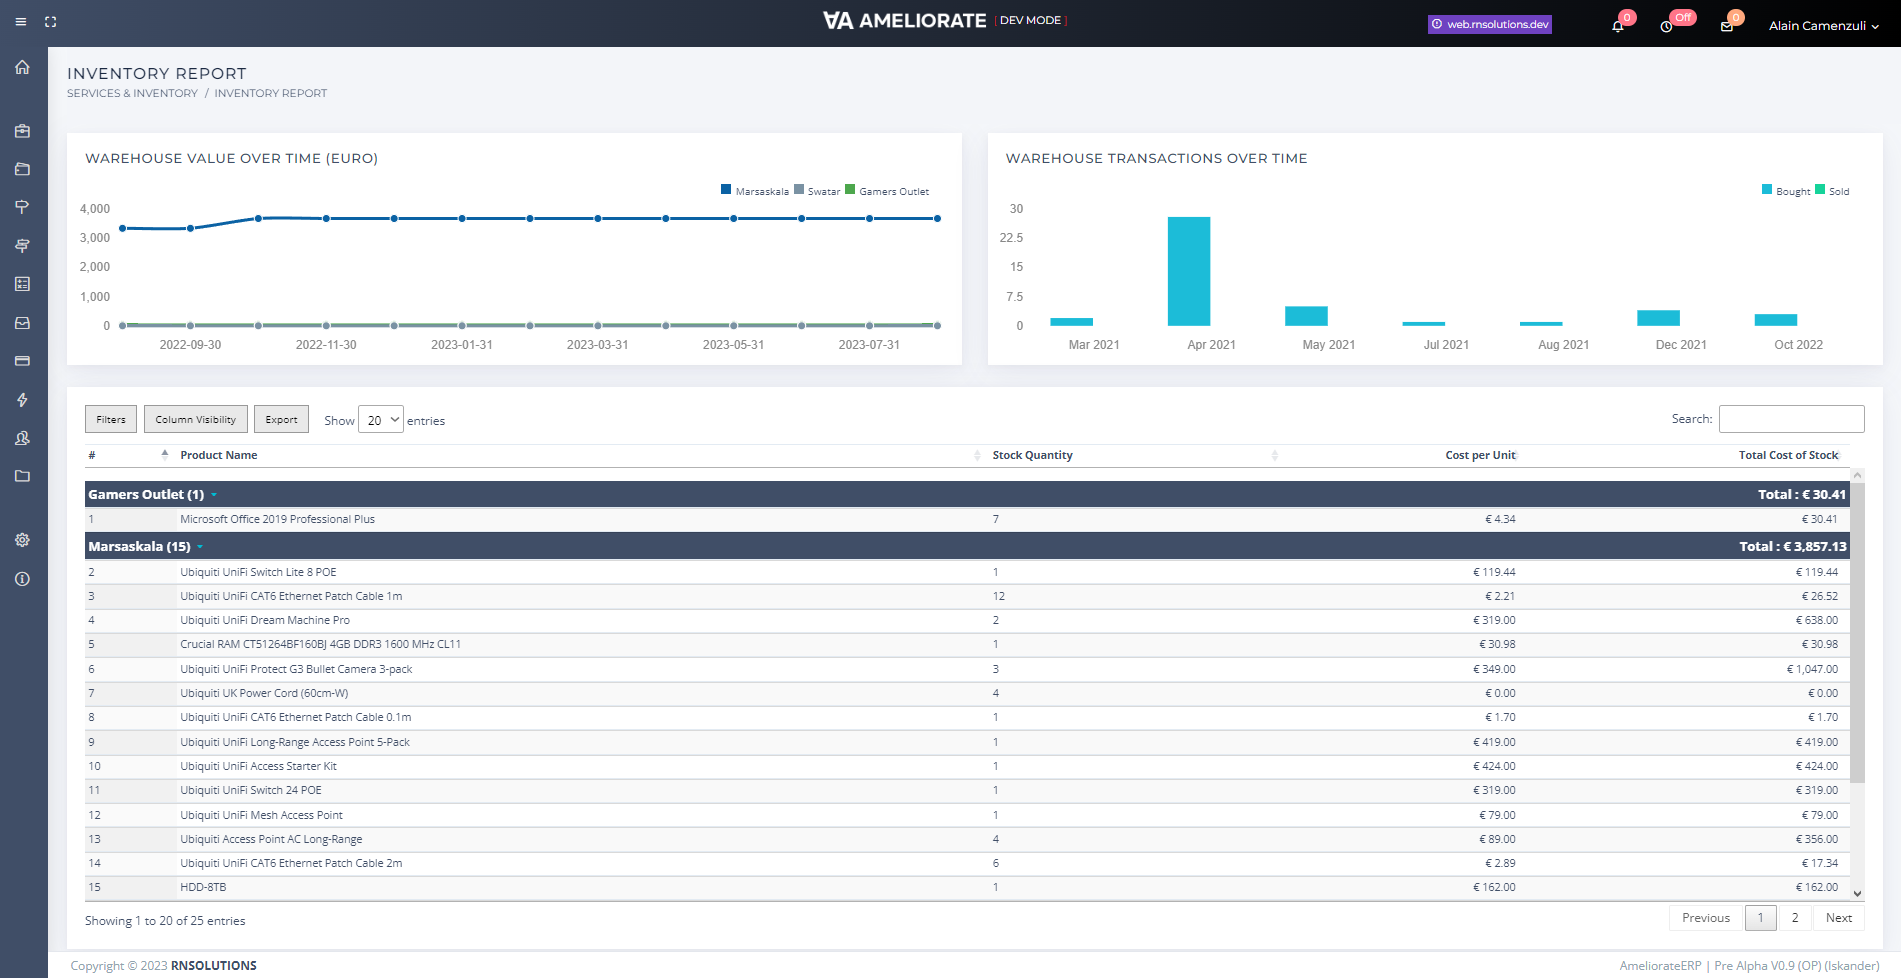Toggle Sold legend series
The height and width of the screenshot is (978, 1901).
(x=1832, y=190)
